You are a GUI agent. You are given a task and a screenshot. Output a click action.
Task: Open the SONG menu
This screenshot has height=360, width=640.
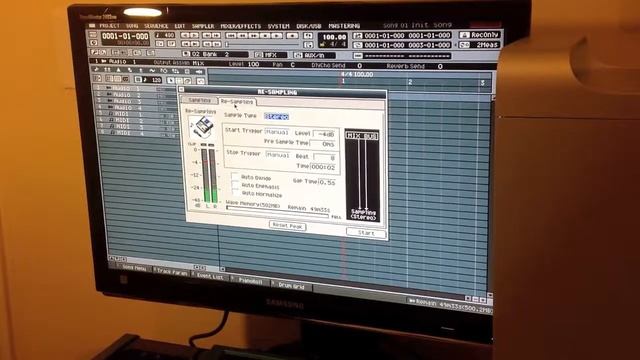coord(132,26)
